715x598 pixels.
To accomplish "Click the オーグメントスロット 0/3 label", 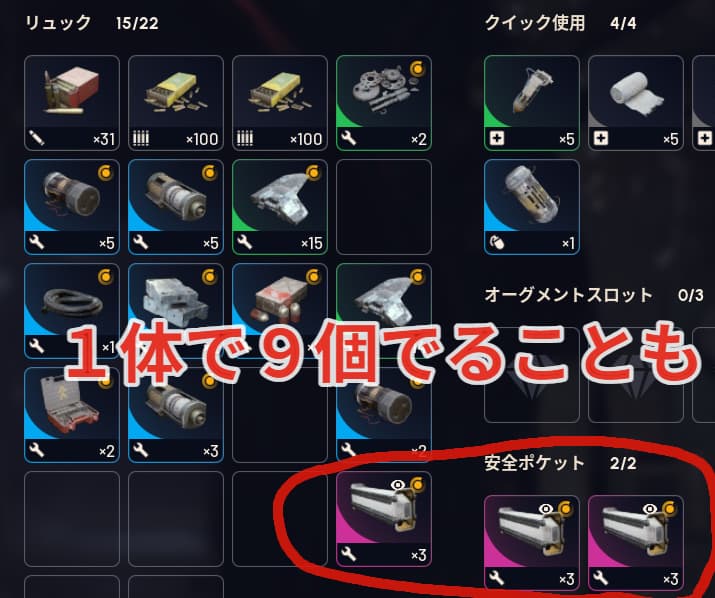I will pyautogui.click(x=594, y=295).
